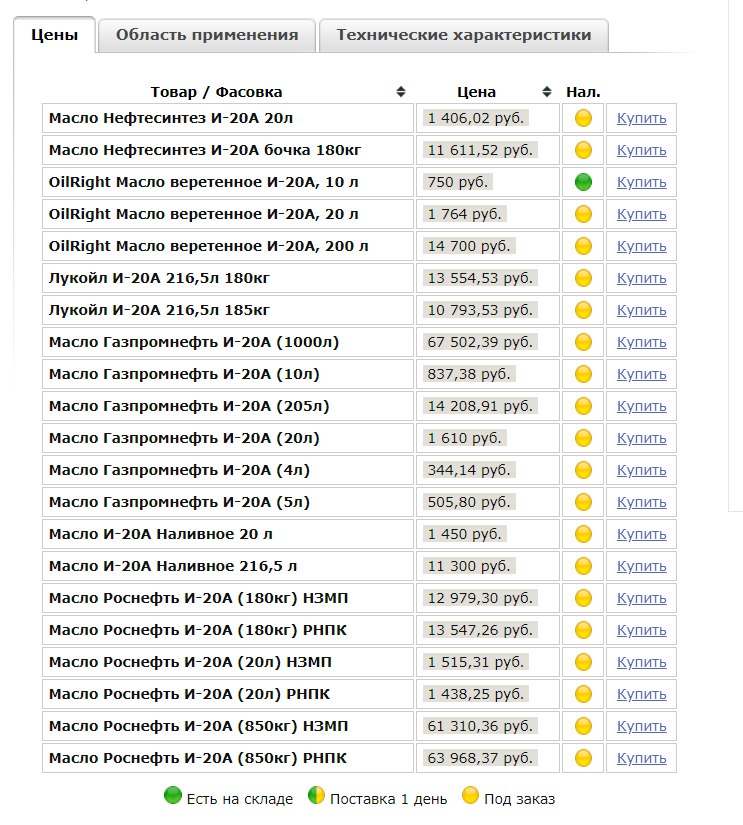Click the half-green legend icon Поставка 1 день
Screen dimensions: 743x825
point(316,795)
